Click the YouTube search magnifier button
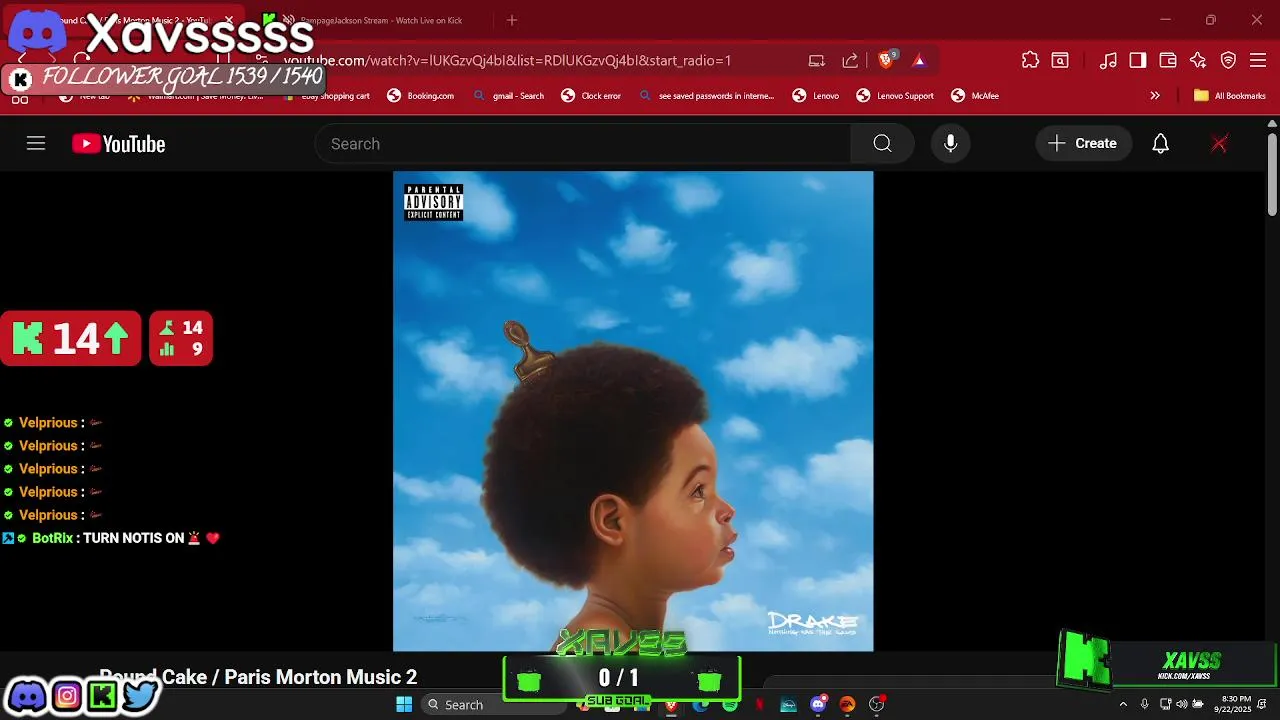Viewport: 1280px width, 720px height. click(x=882, y=144)
